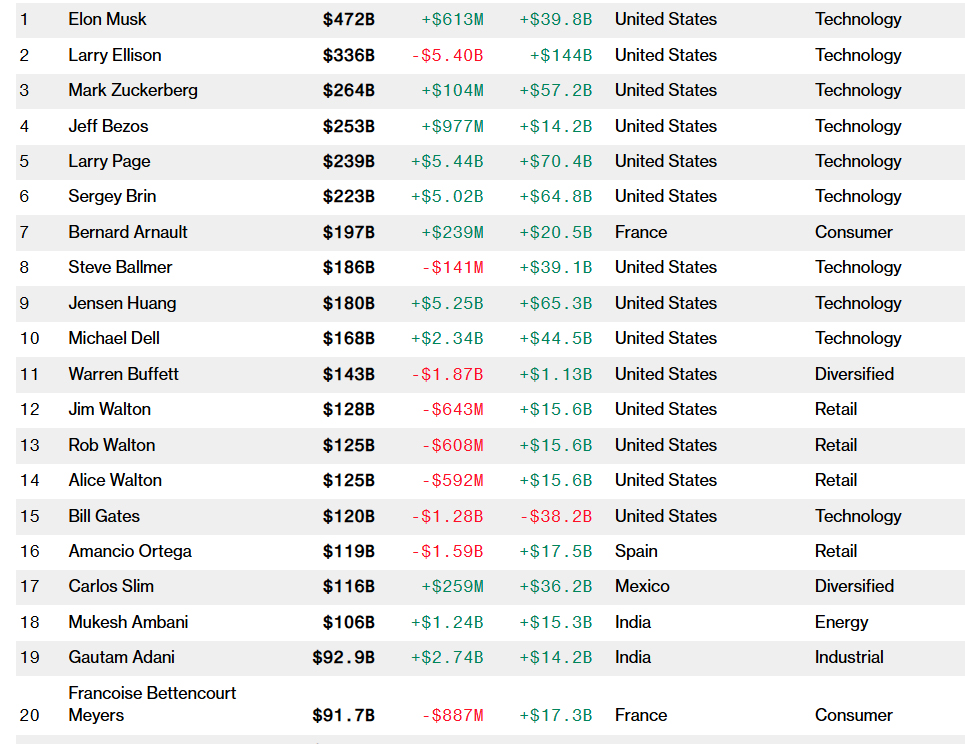The image size is (965, 744).
Task: Open Jensen Huang's profile
Action: coord(122,303)
